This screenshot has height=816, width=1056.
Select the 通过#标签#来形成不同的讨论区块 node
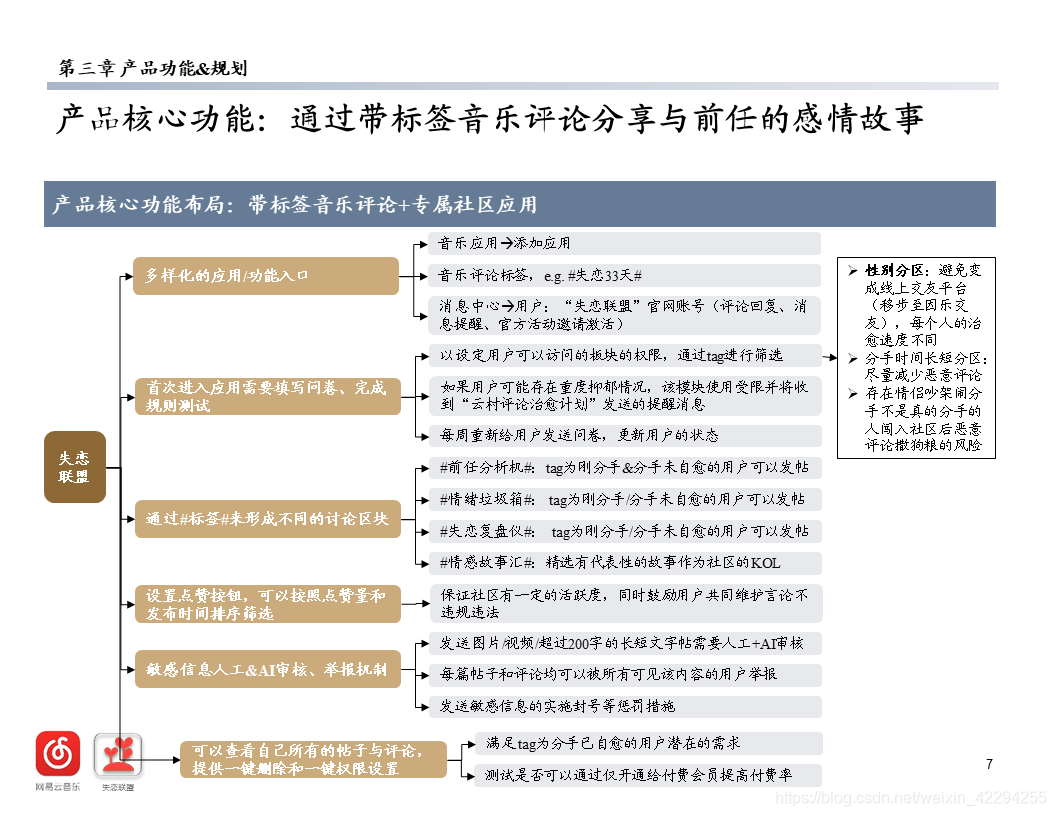pos(268,518)
